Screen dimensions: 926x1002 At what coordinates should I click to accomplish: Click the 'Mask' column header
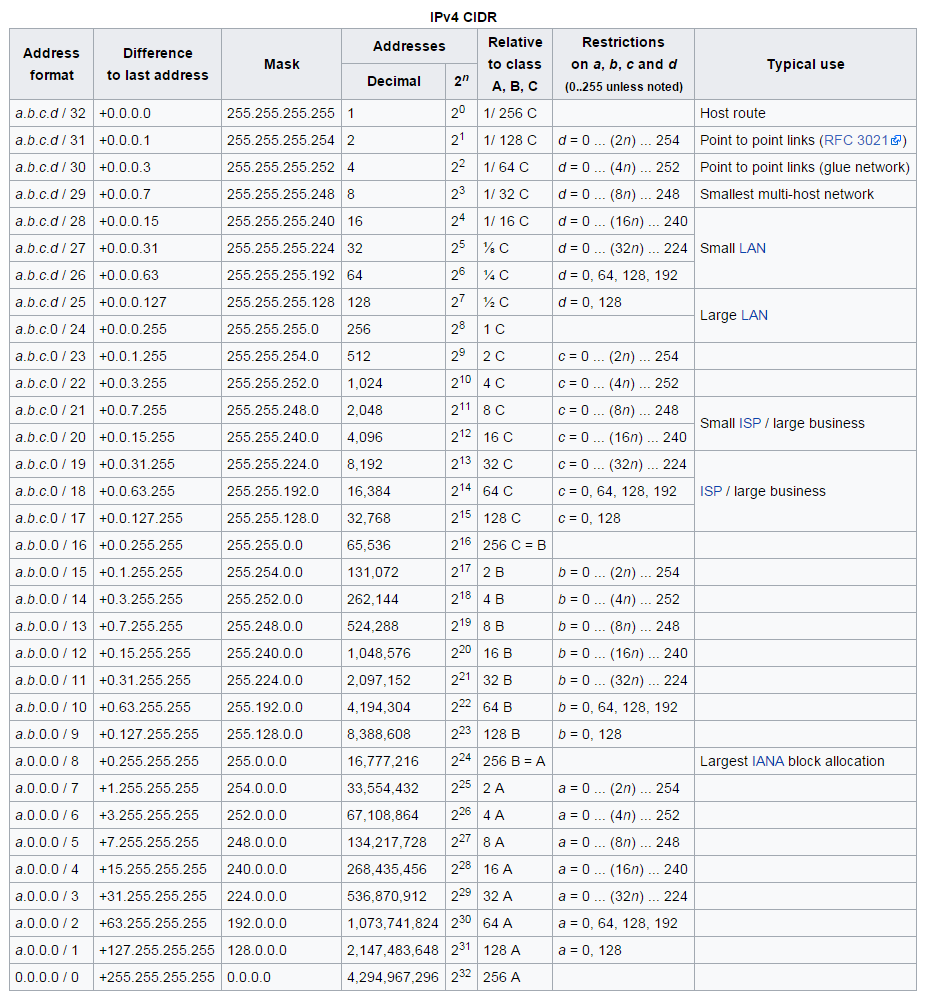[x=281, y=64]
